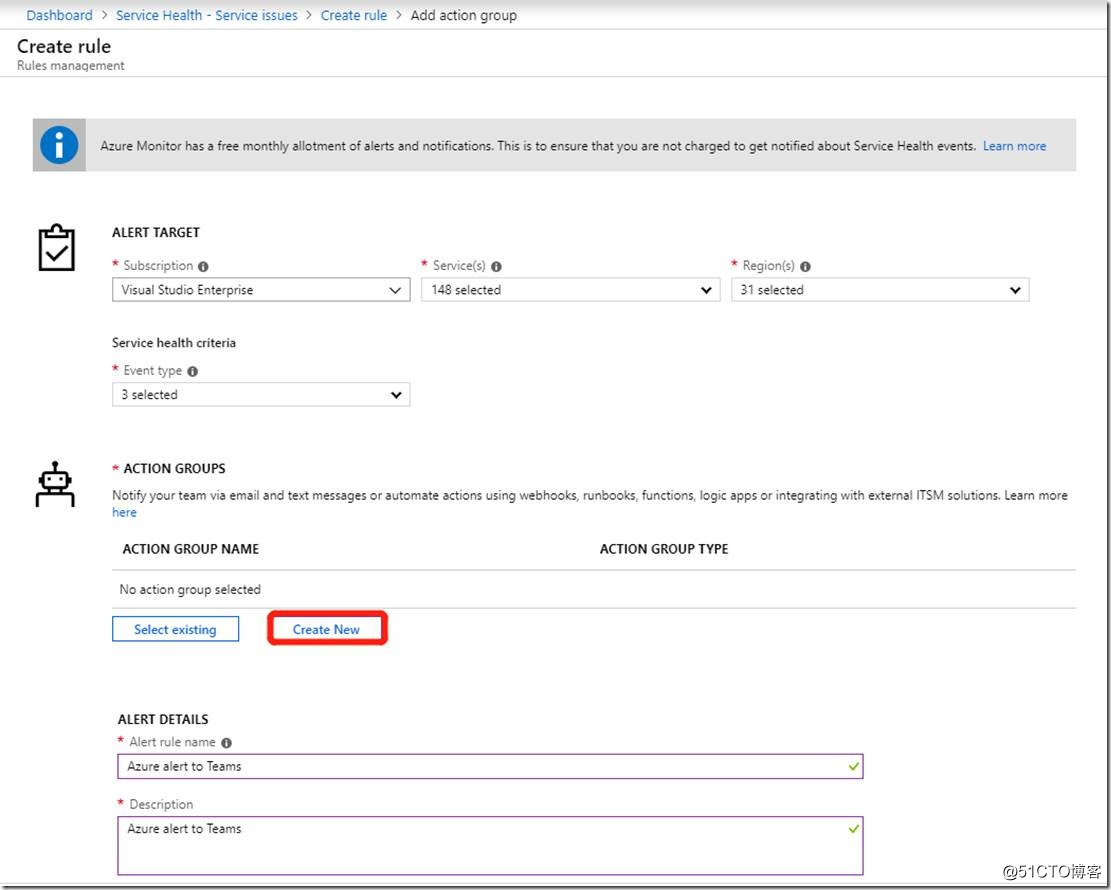Follow the 'here' link under Action Groups
1111x890 pixels.
pyautogui.click(x=124, y=512)
